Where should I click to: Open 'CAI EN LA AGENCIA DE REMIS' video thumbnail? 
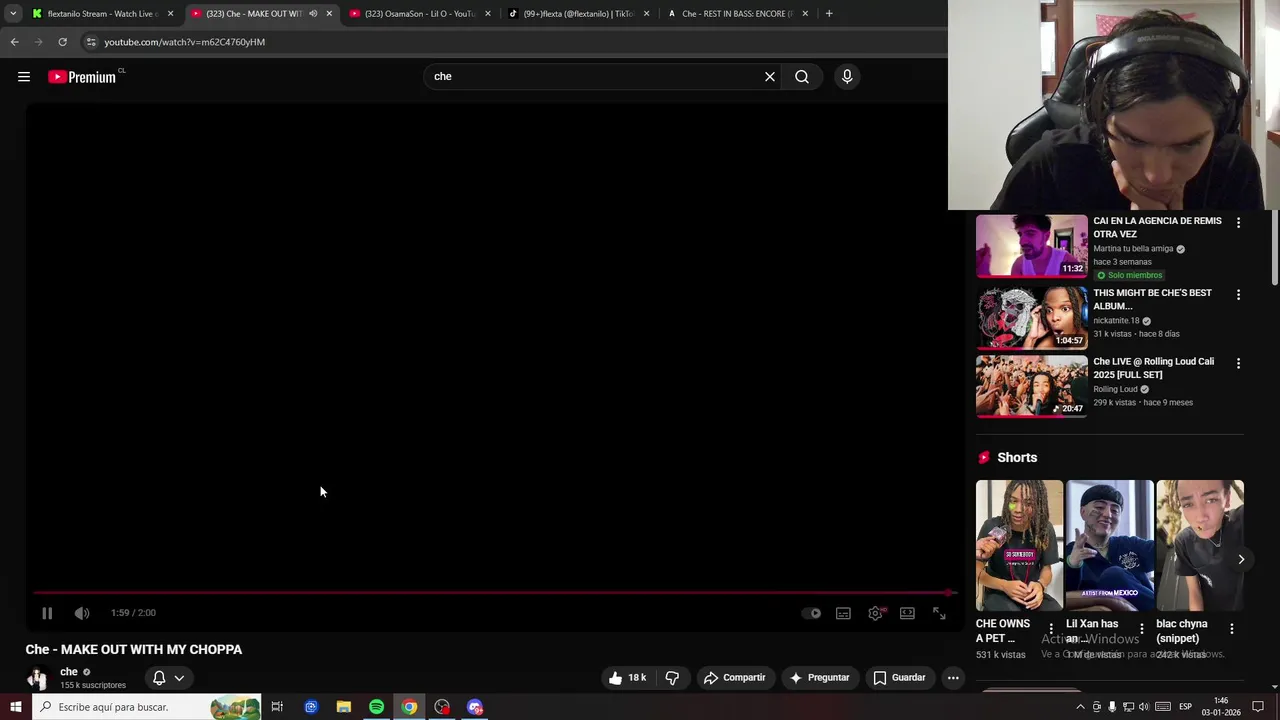pos(1032,246)
